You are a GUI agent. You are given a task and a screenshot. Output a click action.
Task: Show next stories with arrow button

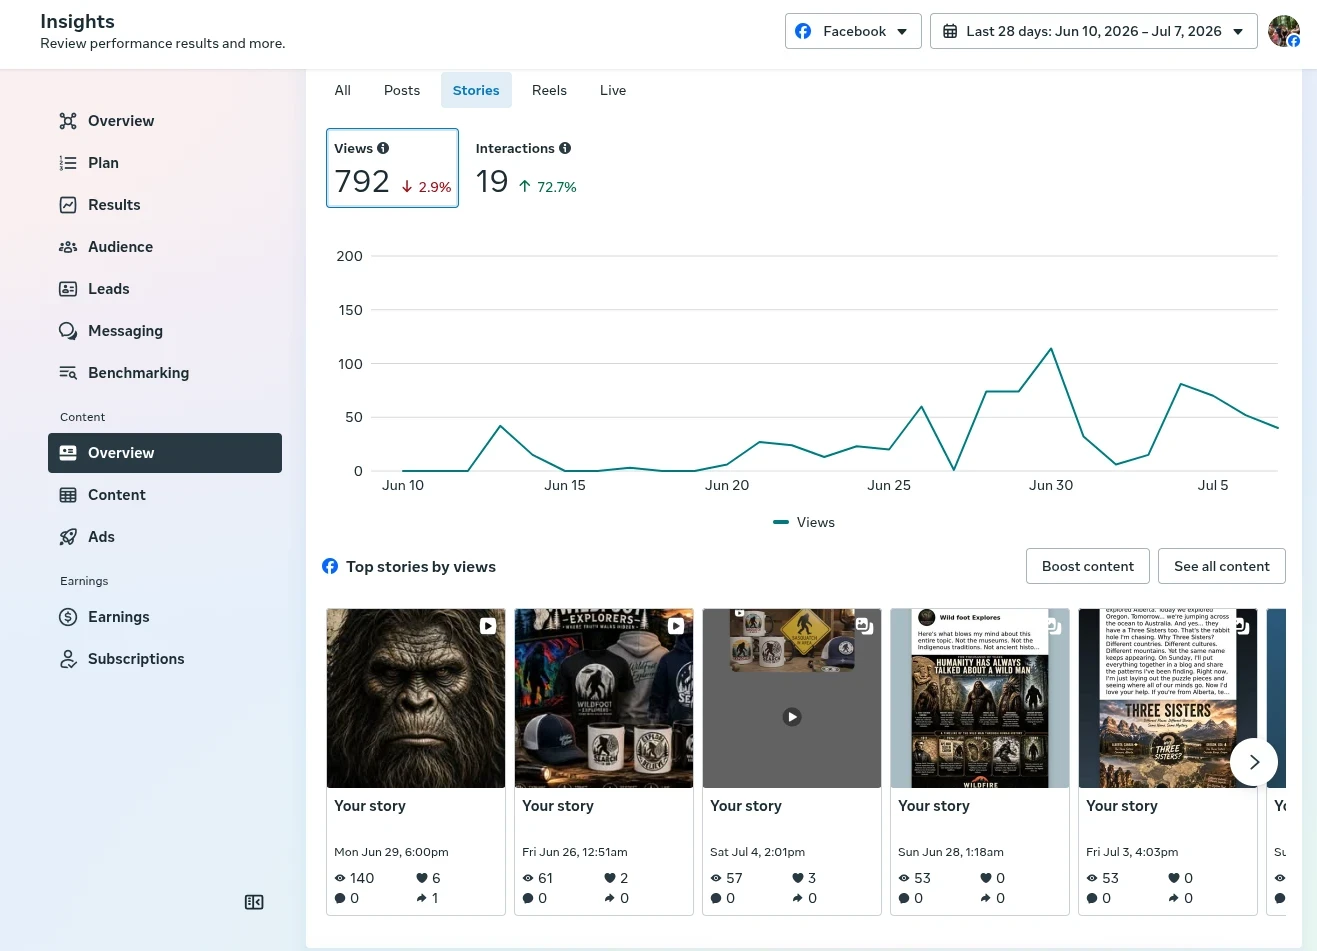click(1254, 762)
